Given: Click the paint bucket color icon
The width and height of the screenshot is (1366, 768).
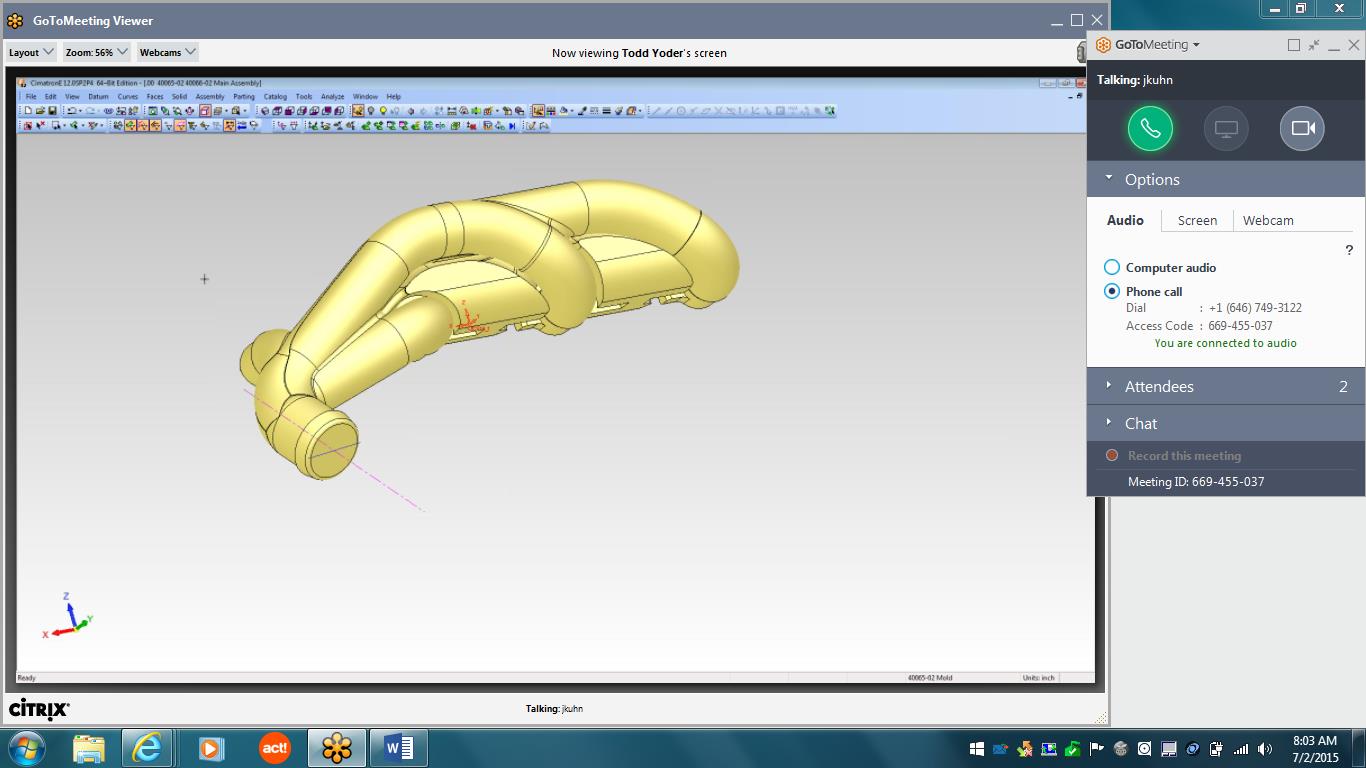Looking at the screenshot, I should coord(564,110).
